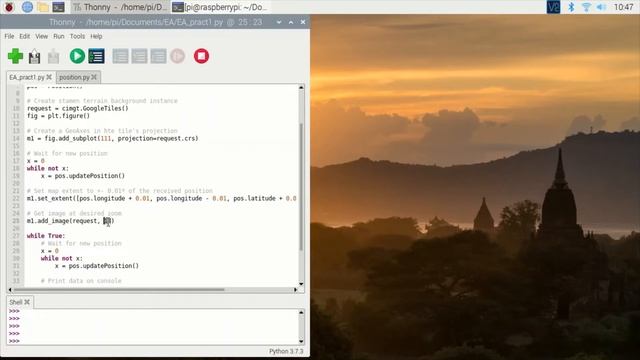The width and height of the screenshot is (640, 360).
Task: Click editor vertical scrollbar up arrow
Action: [x=301, y=87]
